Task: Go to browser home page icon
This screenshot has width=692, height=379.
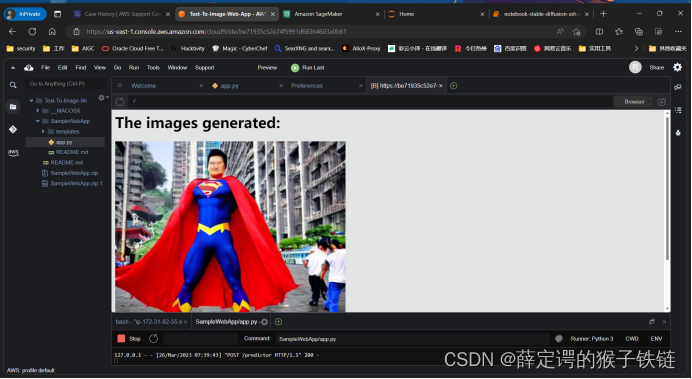Action: [x=52, y=32]
